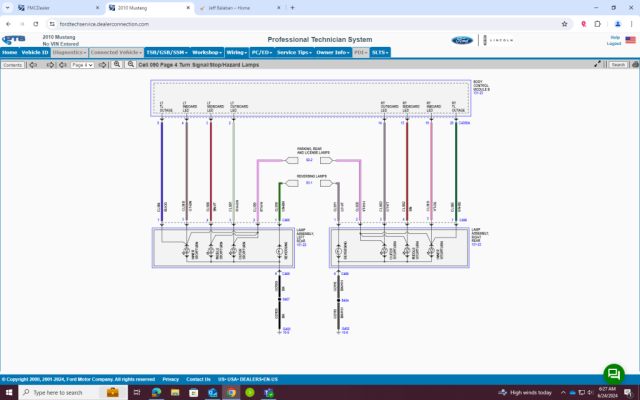The image size is (640, 400).
Task: Open the green live chat bubble
Action: click(614, 374)
